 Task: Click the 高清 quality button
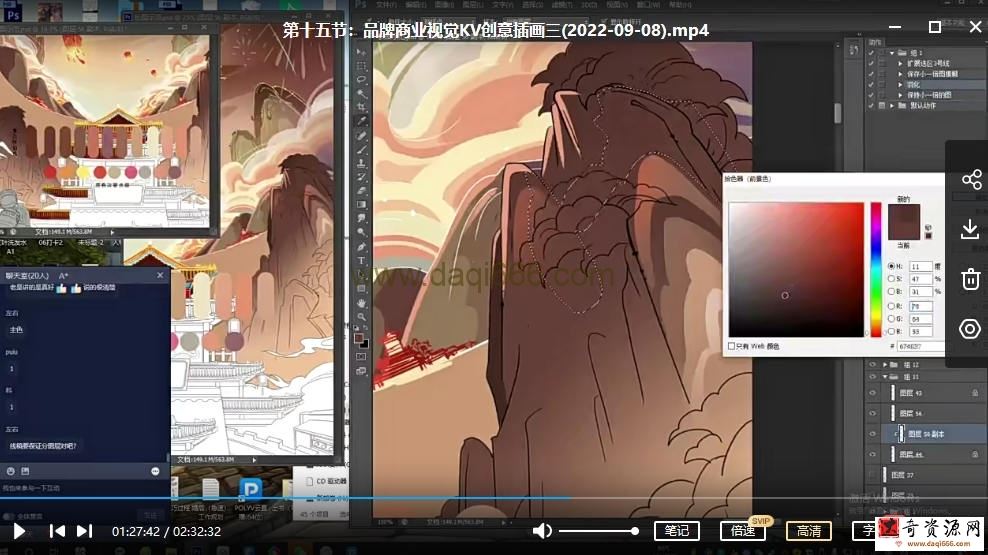coord(809,531)
